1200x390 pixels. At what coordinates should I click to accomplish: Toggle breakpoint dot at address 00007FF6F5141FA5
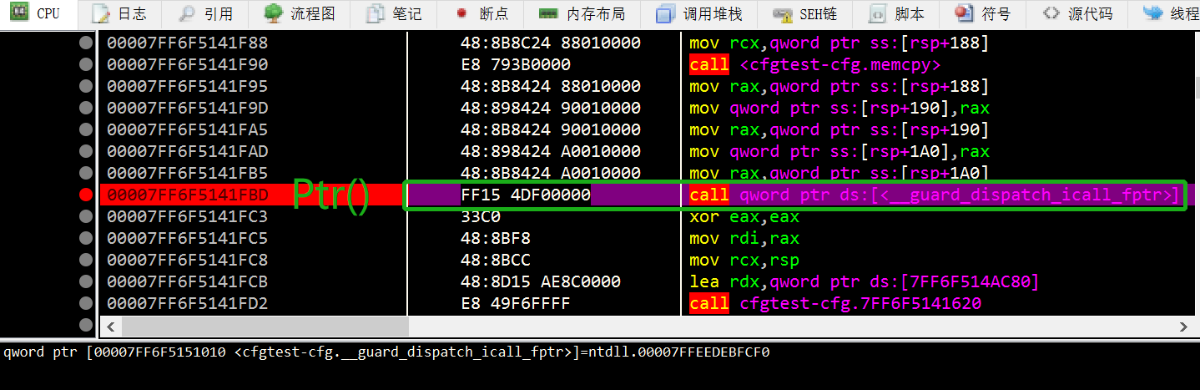click(85, 130)
